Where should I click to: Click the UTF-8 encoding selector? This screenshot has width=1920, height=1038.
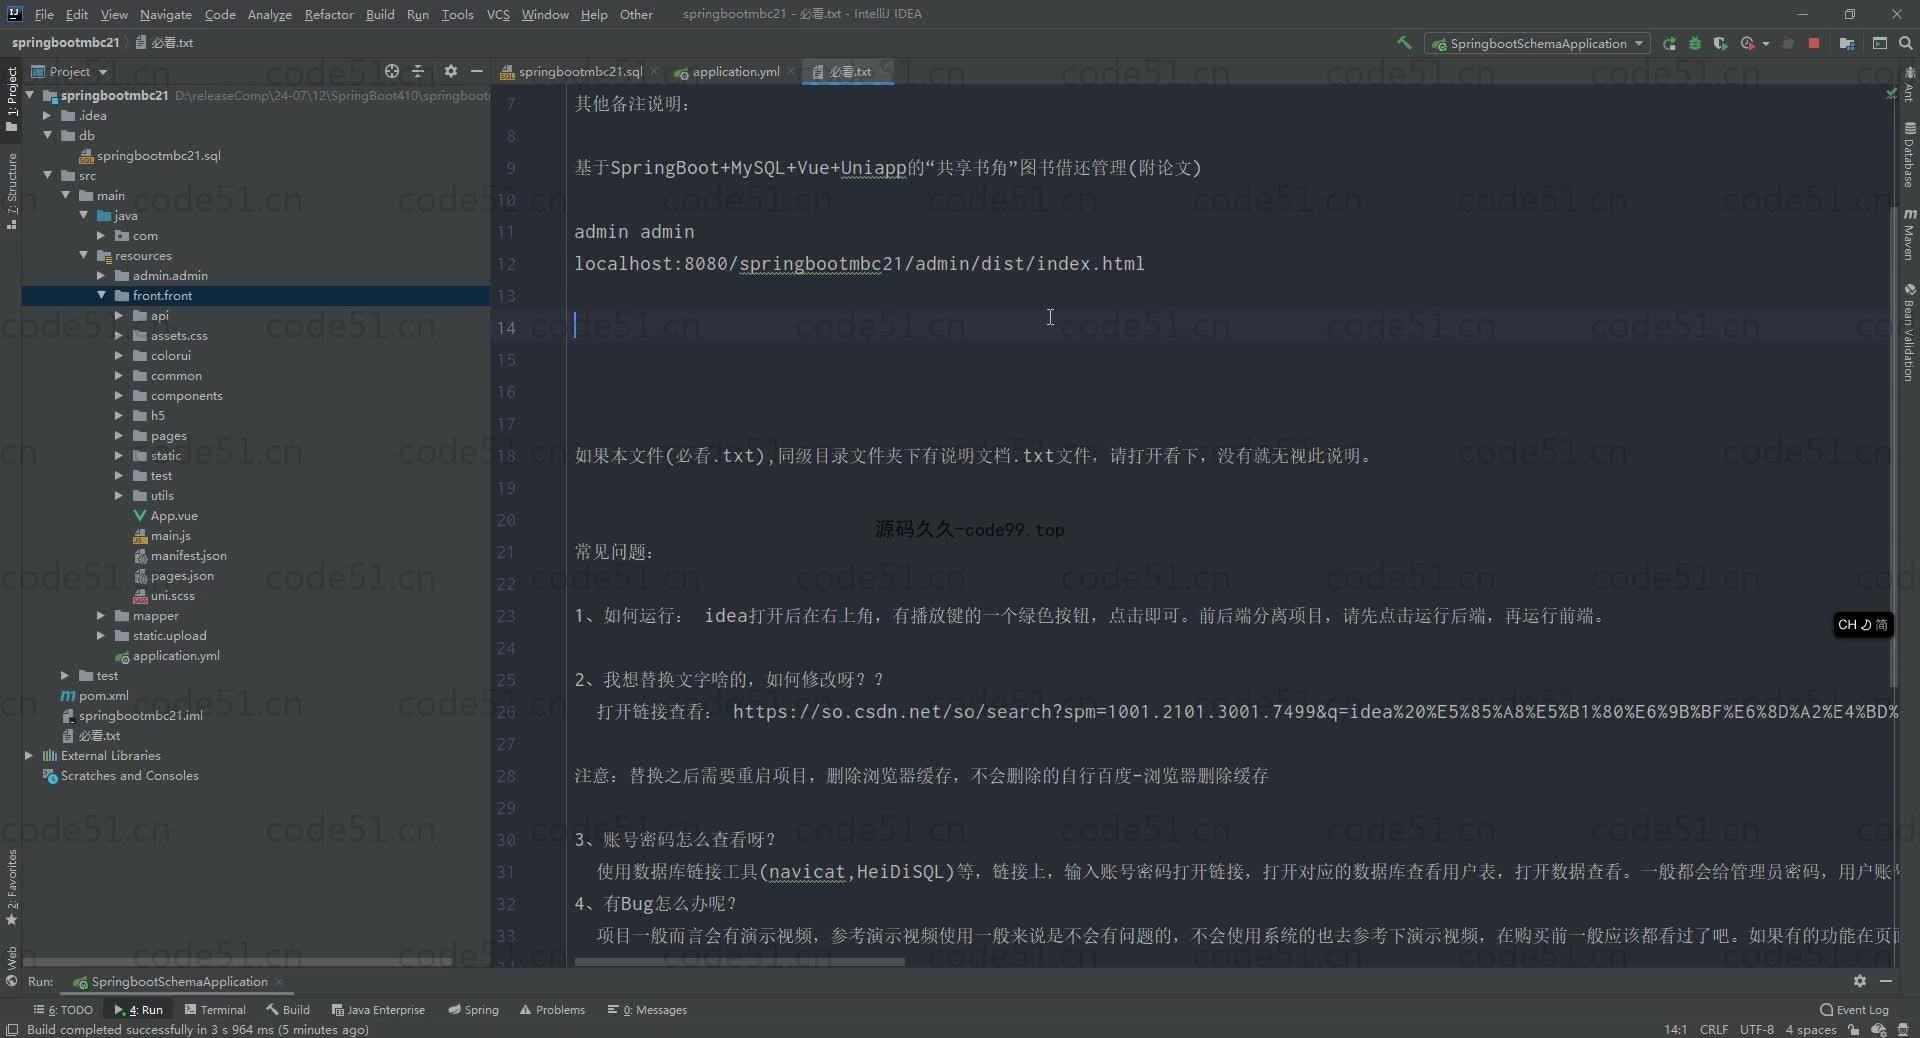click(1756, 1029)
